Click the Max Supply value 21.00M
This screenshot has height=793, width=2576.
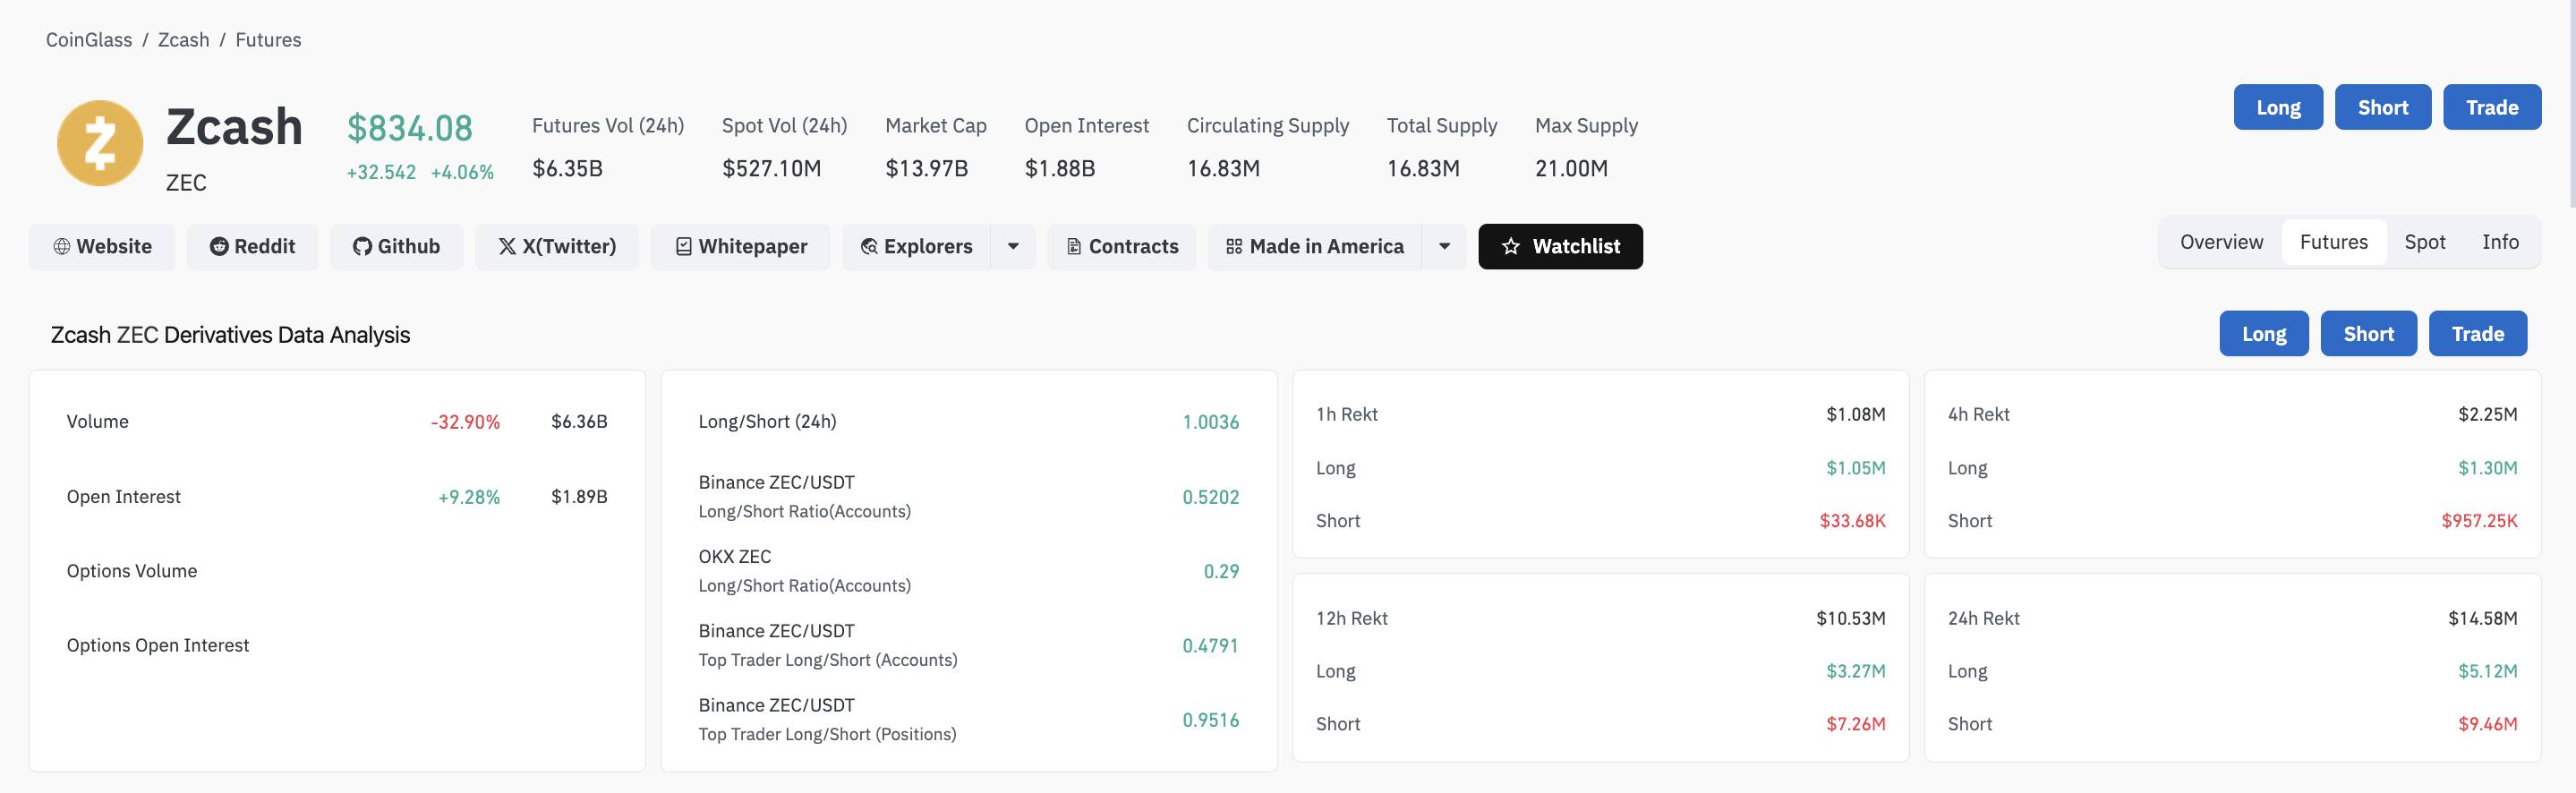click(1572, 168)
